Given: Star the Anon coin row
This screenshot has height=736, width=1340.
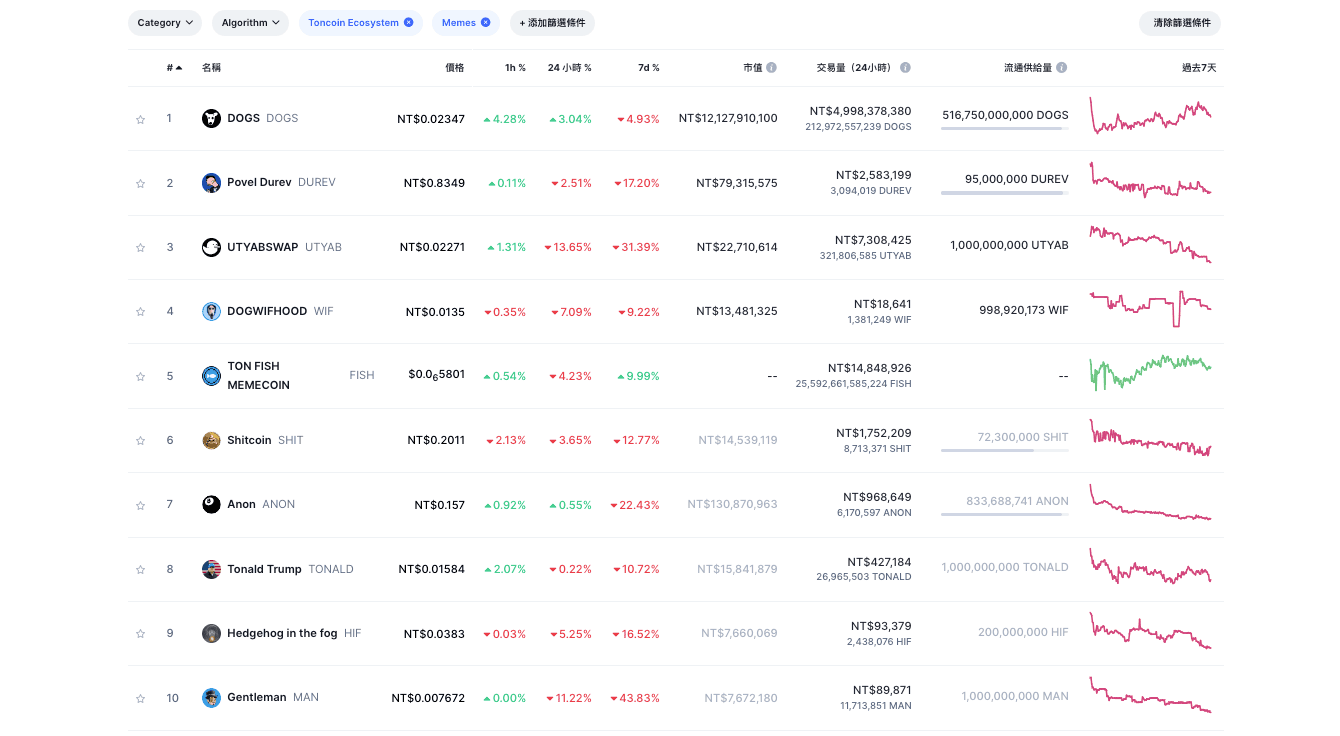Looking at the screenshot, I should 140,505.
